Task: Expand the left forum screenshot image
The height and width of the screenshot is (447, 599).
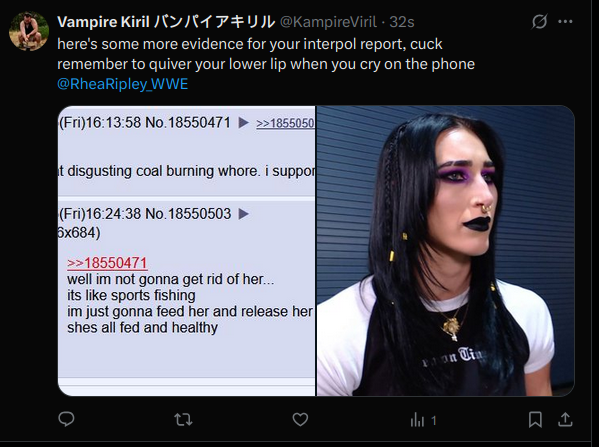Action: [186, 251]
